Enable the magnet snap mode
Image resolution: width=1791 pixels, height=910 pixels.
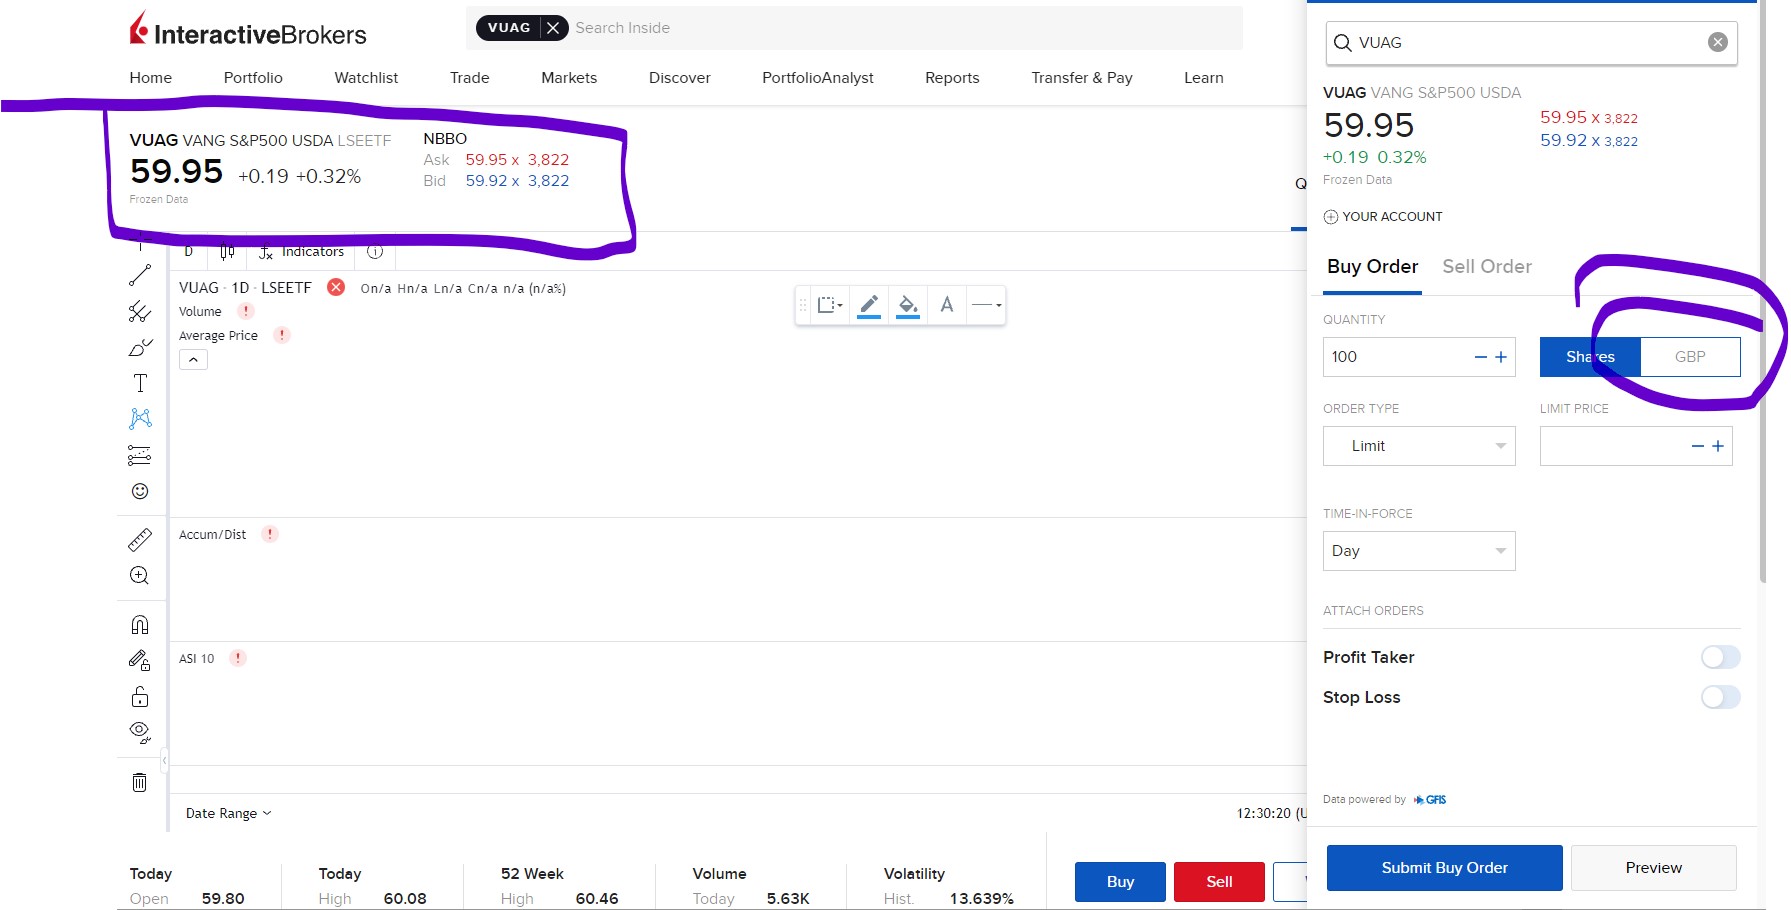coord(140,625)
